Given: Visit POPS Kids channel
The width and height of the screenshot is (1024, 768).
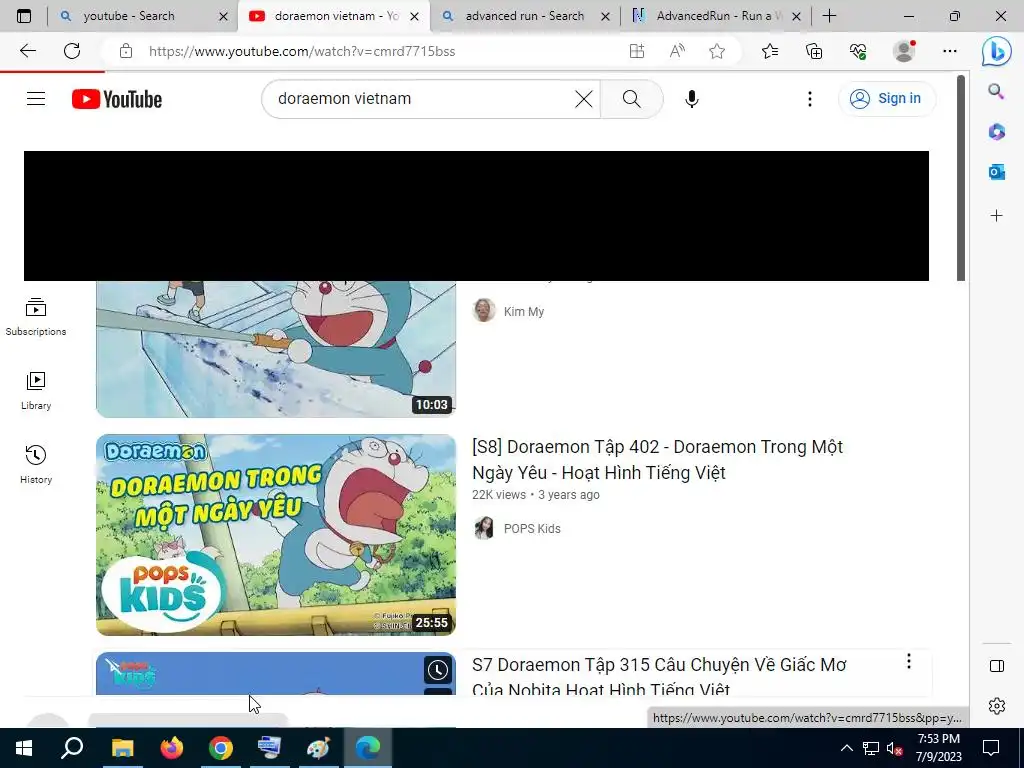Looking at the screenshot, I should point(532,528).
